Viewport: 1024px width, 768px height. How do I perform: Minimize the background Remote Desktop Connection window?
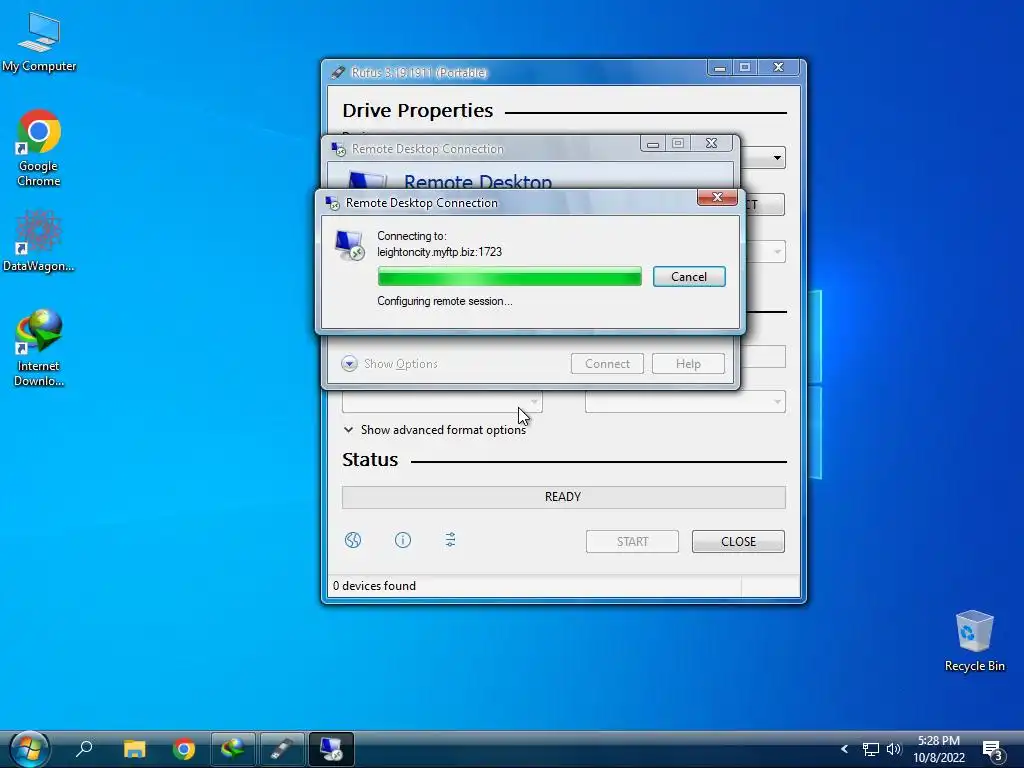(x=652, y=144)
